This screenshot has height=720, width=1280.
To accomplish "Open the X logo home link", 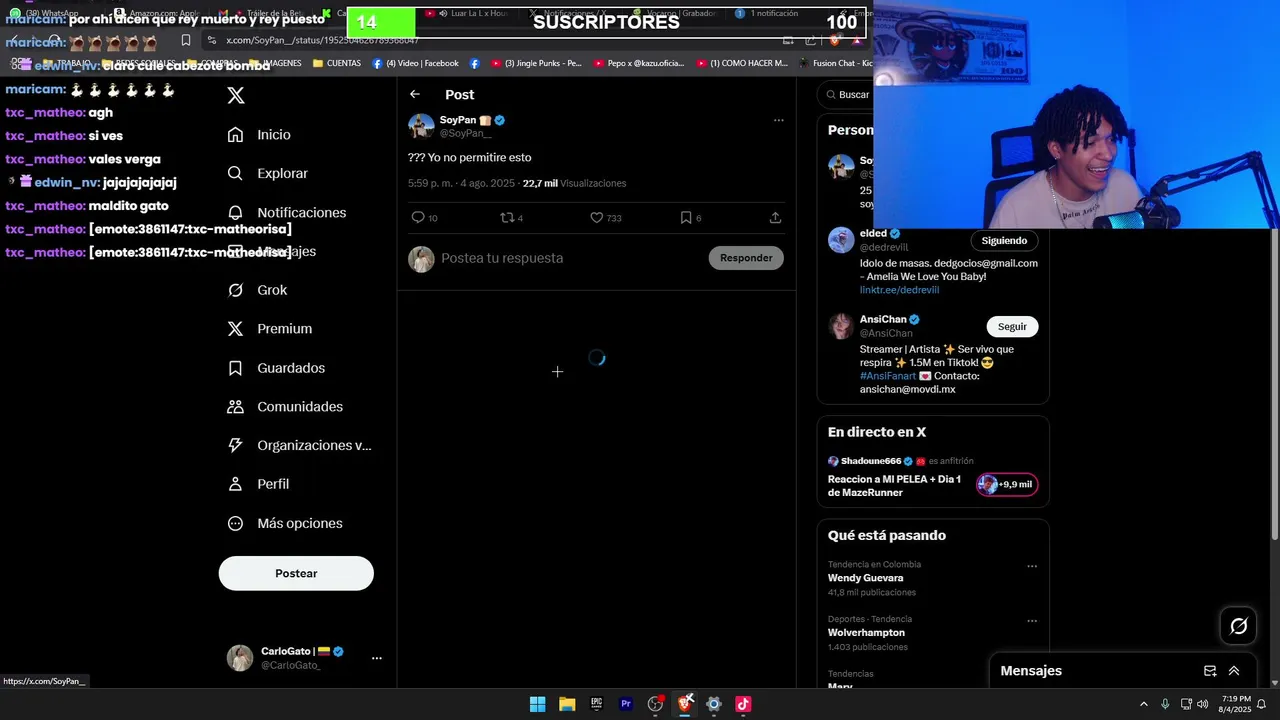I will (236, 95).
